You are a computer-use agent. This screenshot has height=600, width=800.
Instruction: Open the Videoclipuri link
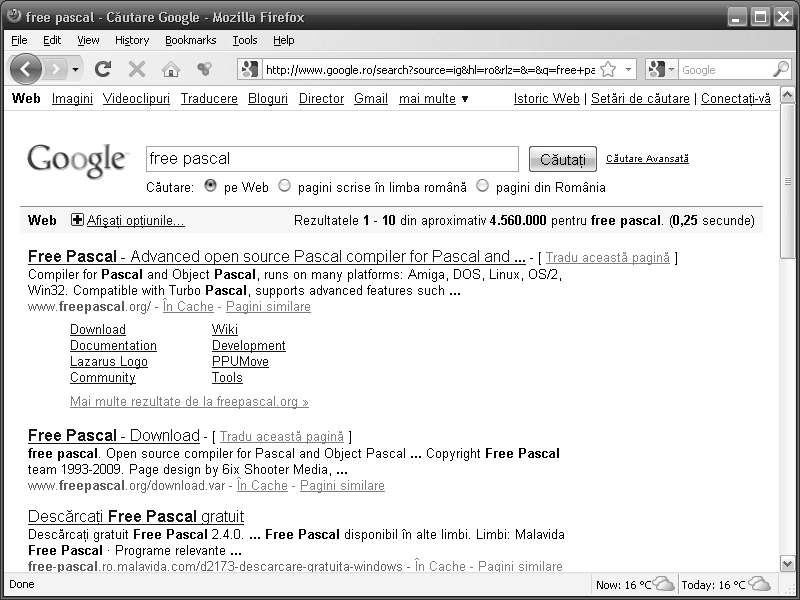click(136, 98)
